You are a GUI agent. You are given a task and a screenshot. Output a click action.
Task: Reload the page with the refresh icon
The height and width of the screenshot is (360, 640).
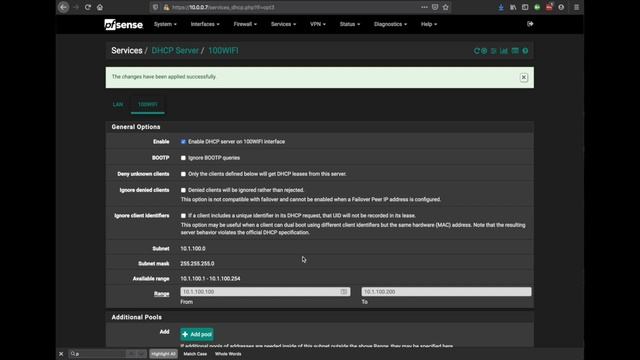coord(88,7)
